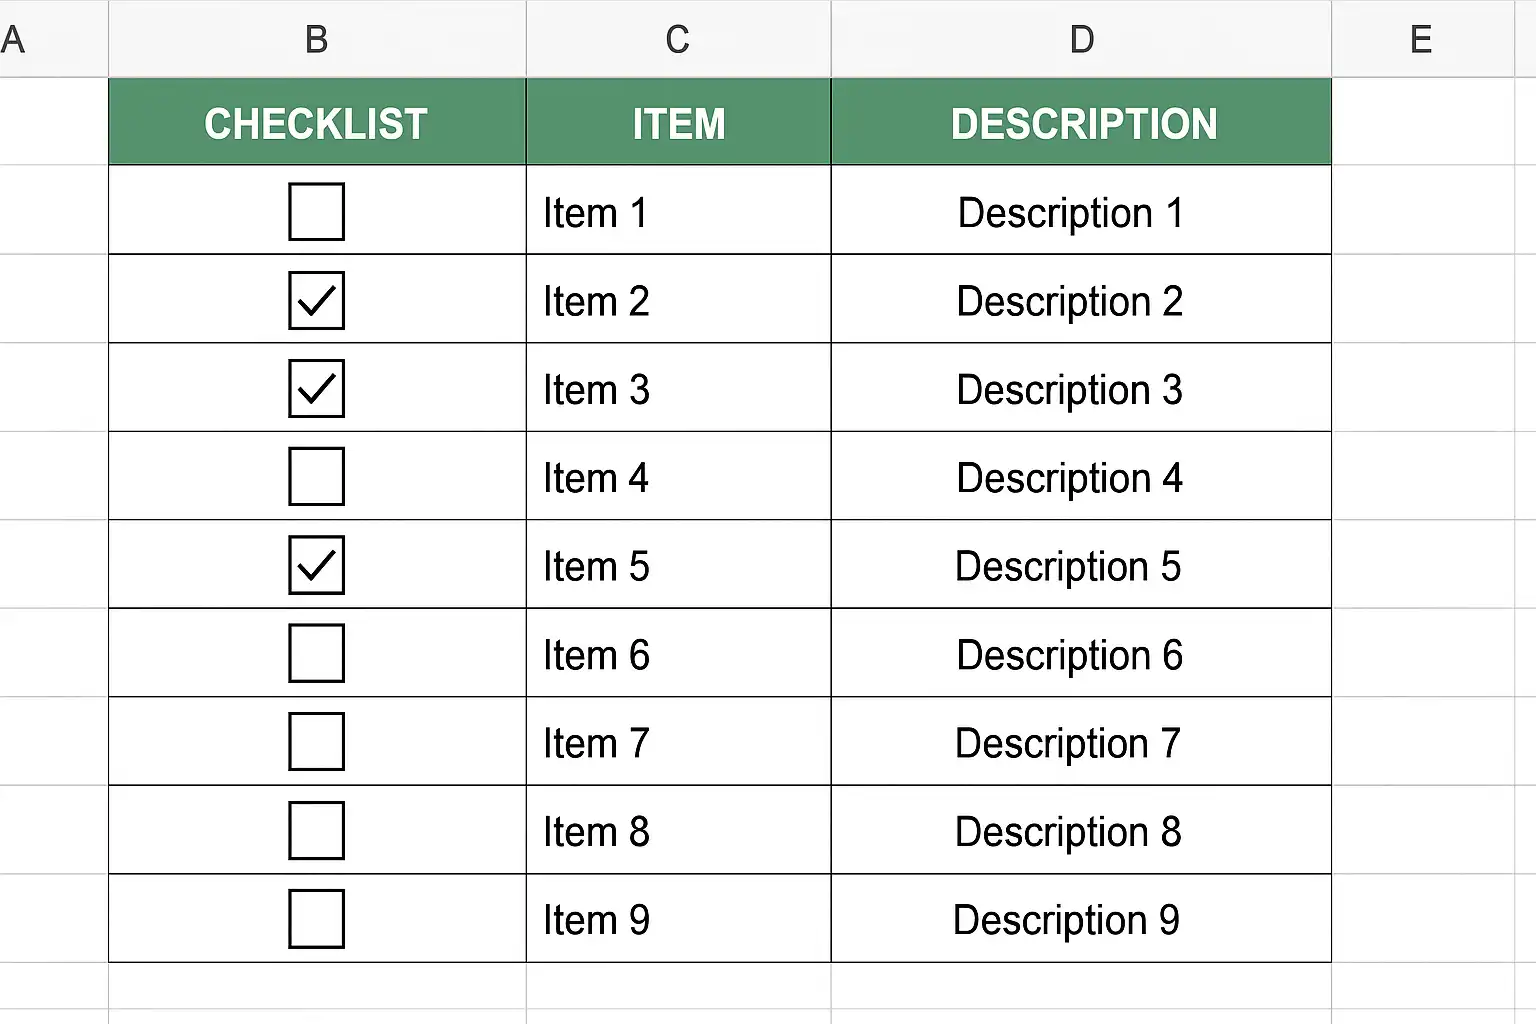1536x1024 pixels.
Task: Uncheck the checkbox for Item 5
Action: 316,565
